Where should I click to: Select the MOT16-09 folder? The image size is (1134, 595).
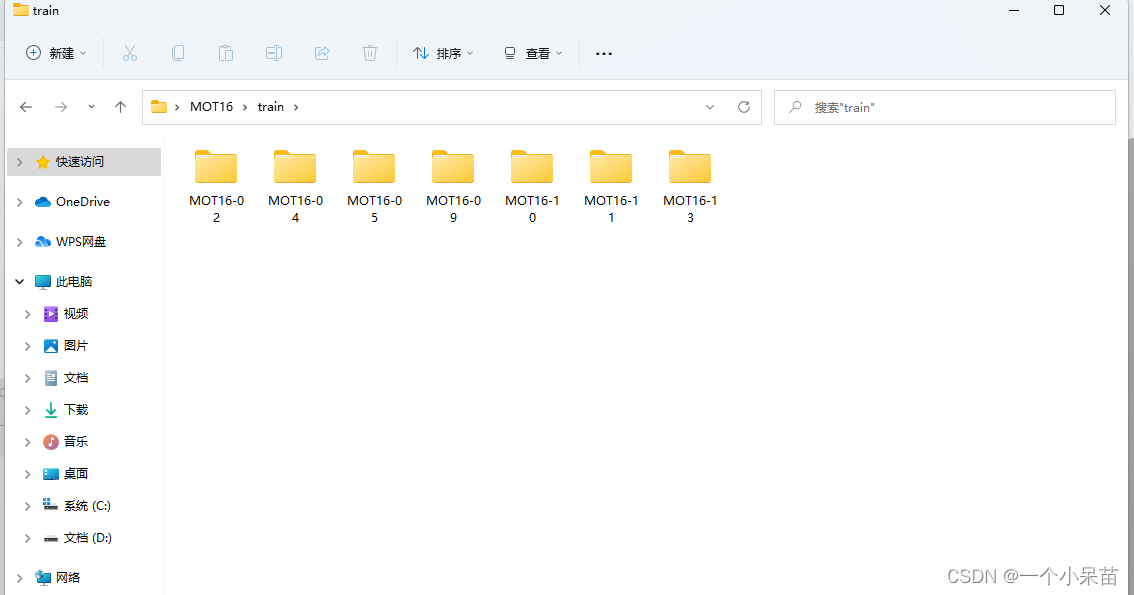click(453, 187)
